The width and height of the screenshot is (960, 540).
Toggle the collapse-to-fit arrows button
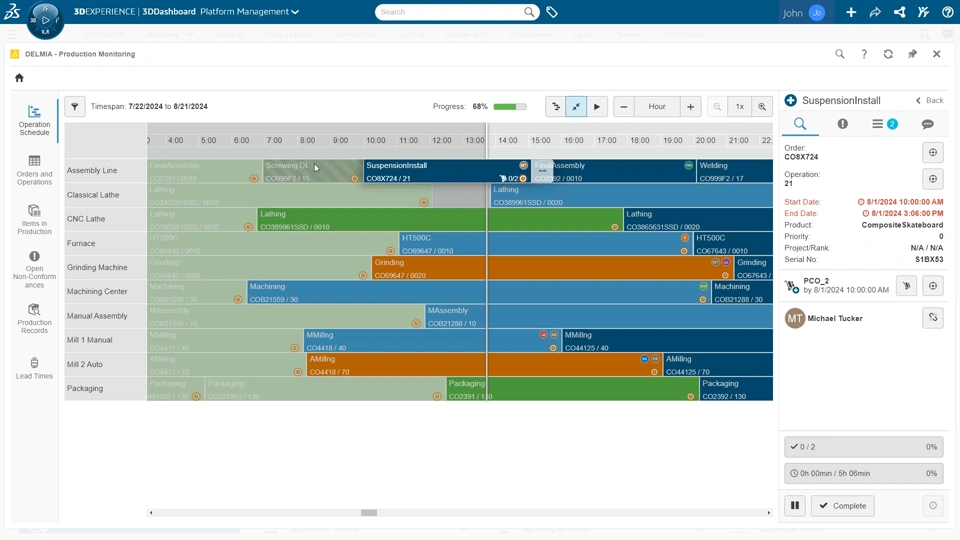click(x=576, y=107)
